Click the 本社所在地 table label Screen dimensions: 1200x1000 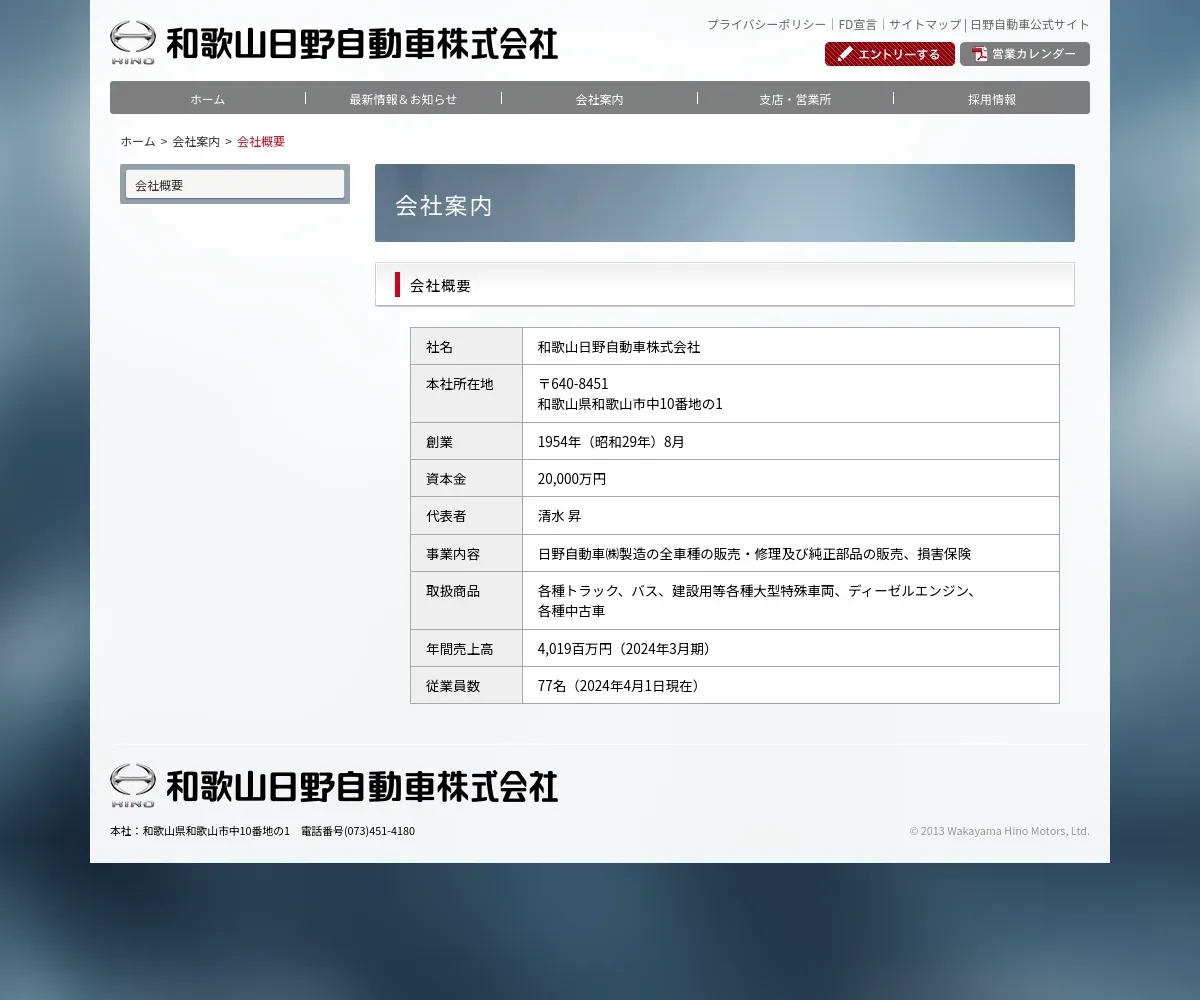(x=459, y=384)
